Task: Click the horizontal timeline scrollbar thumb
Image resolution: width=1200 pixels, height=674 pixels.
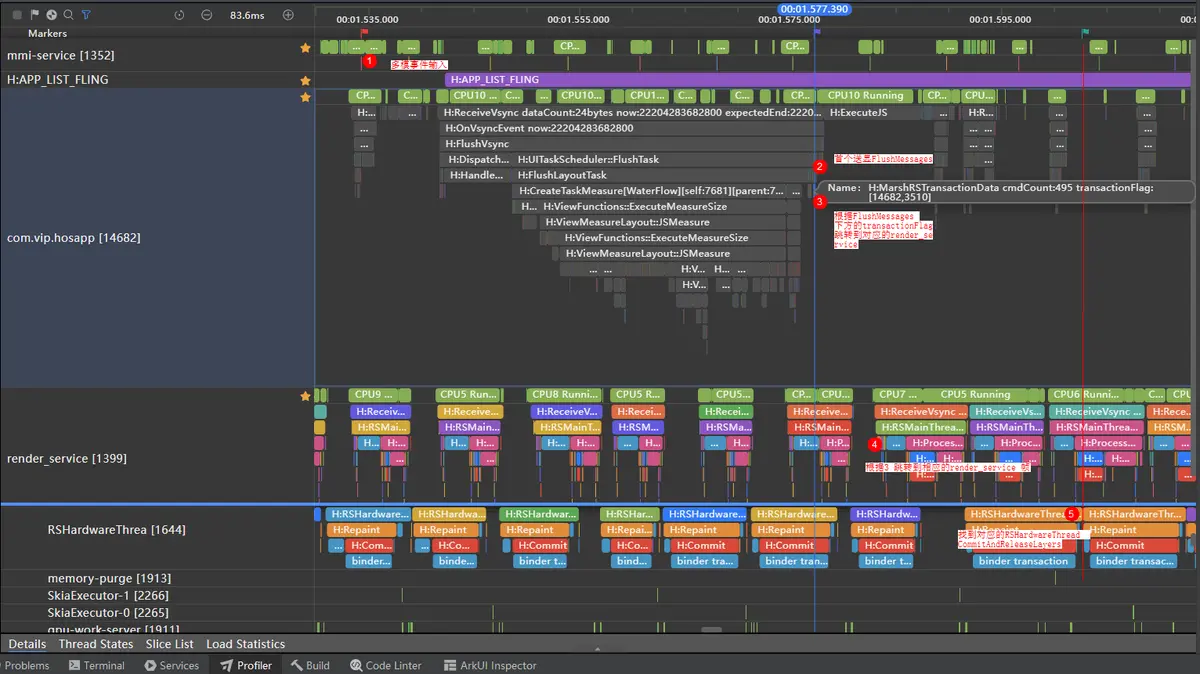Action: point(711,630)
